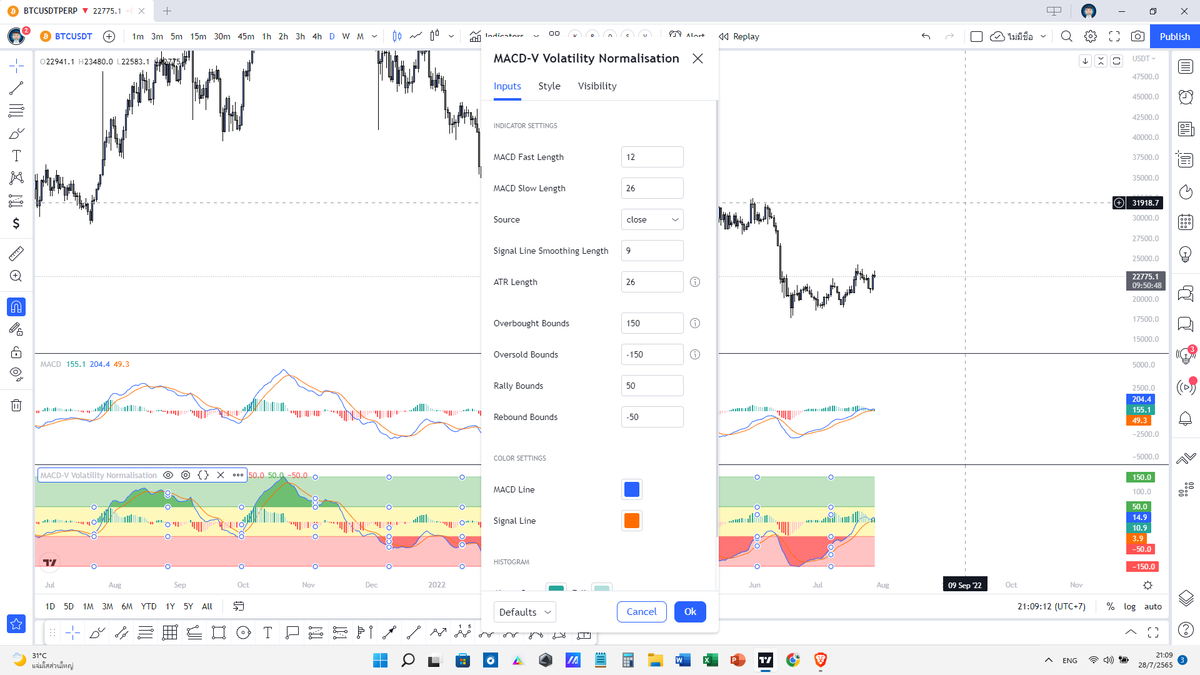The image size is (1200, 675).
Task: Click the Cancel button
Action: 642,612
